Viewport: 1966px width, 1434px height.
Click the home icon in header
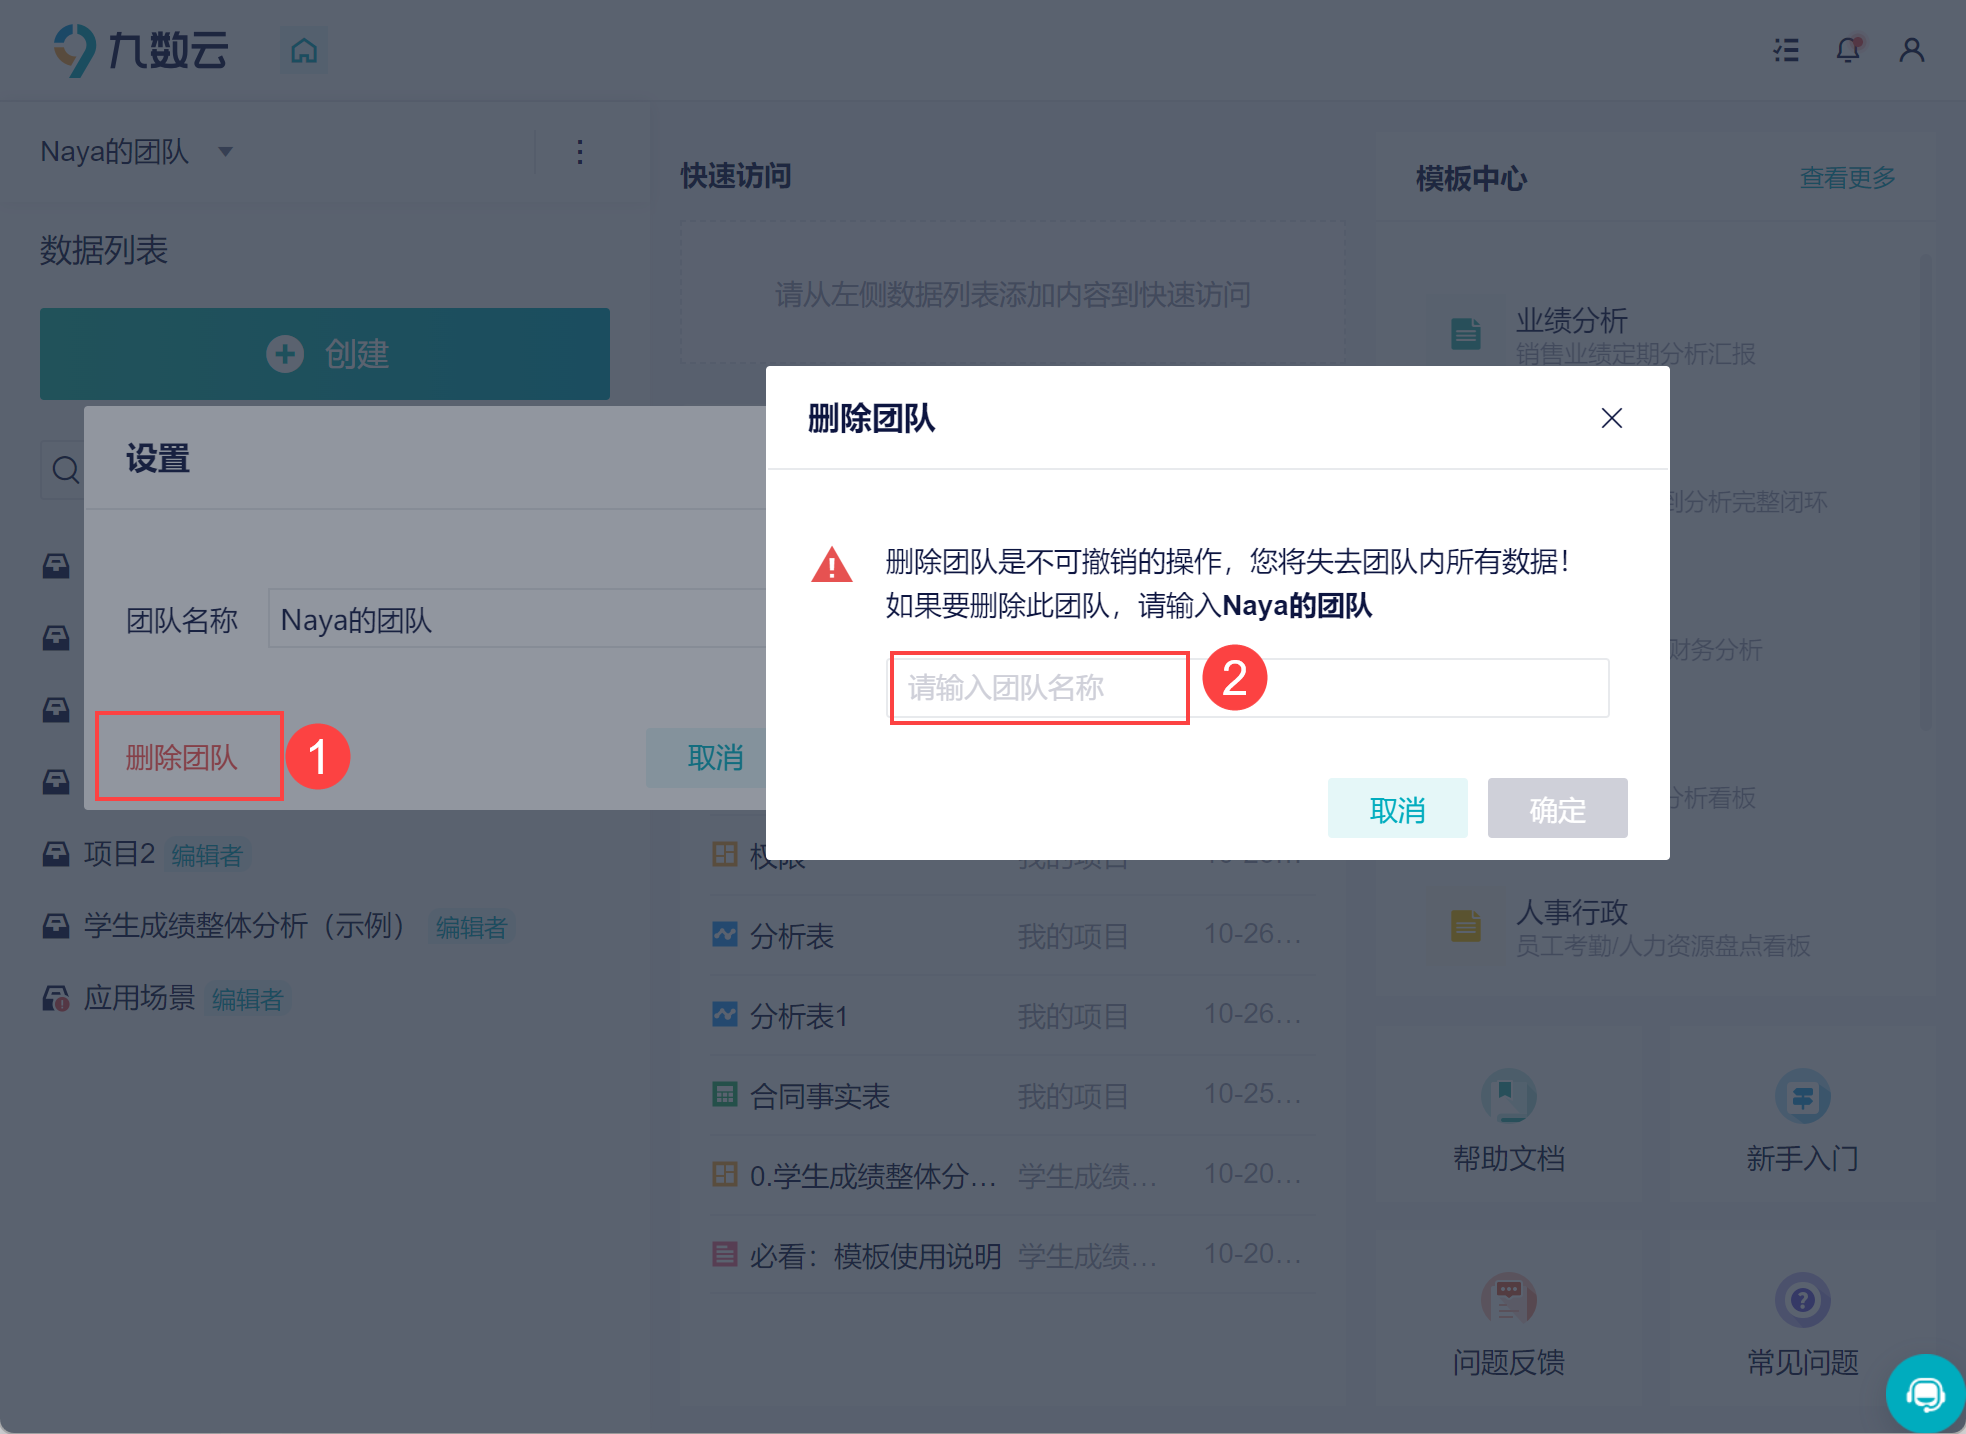click(304, 50)
